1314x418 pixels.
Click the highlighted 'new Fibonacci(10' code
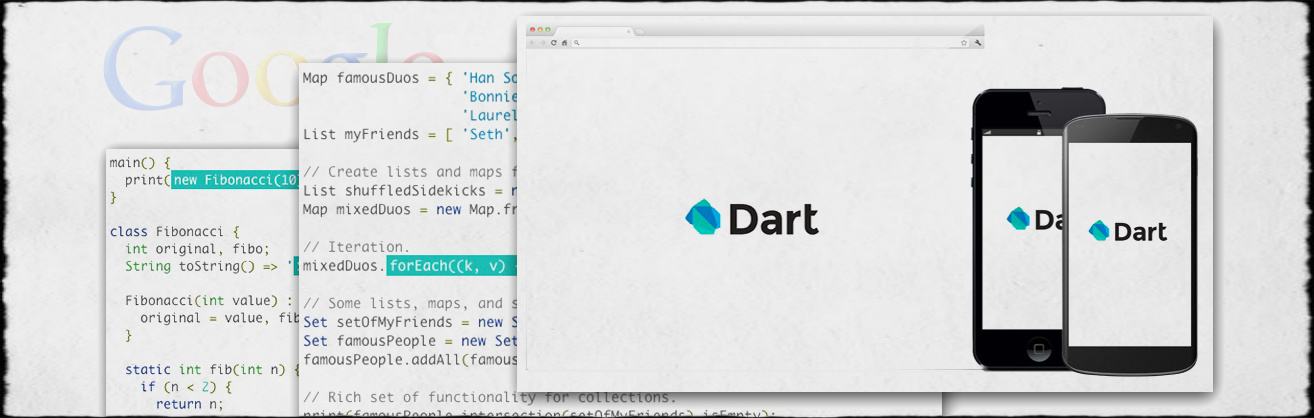click(235, 180)
